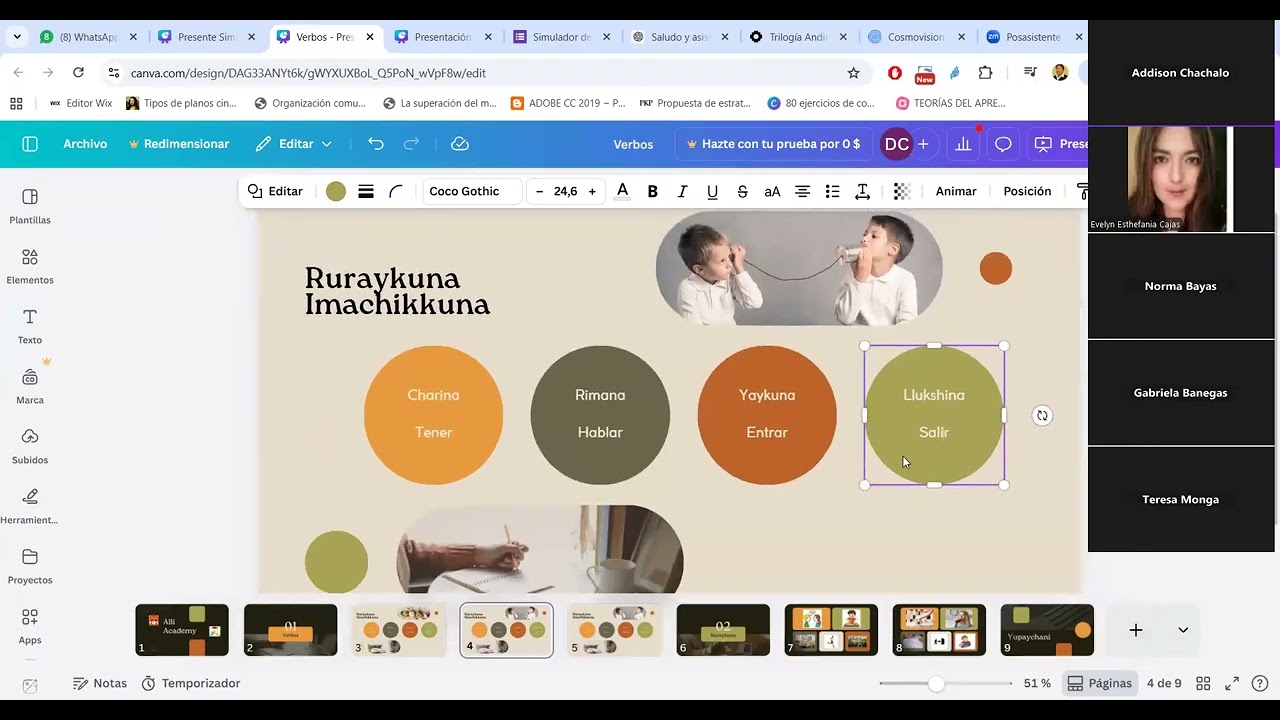1280x720 pixels.
Task: Open the Archivo menu
Action: coord(85,144)
